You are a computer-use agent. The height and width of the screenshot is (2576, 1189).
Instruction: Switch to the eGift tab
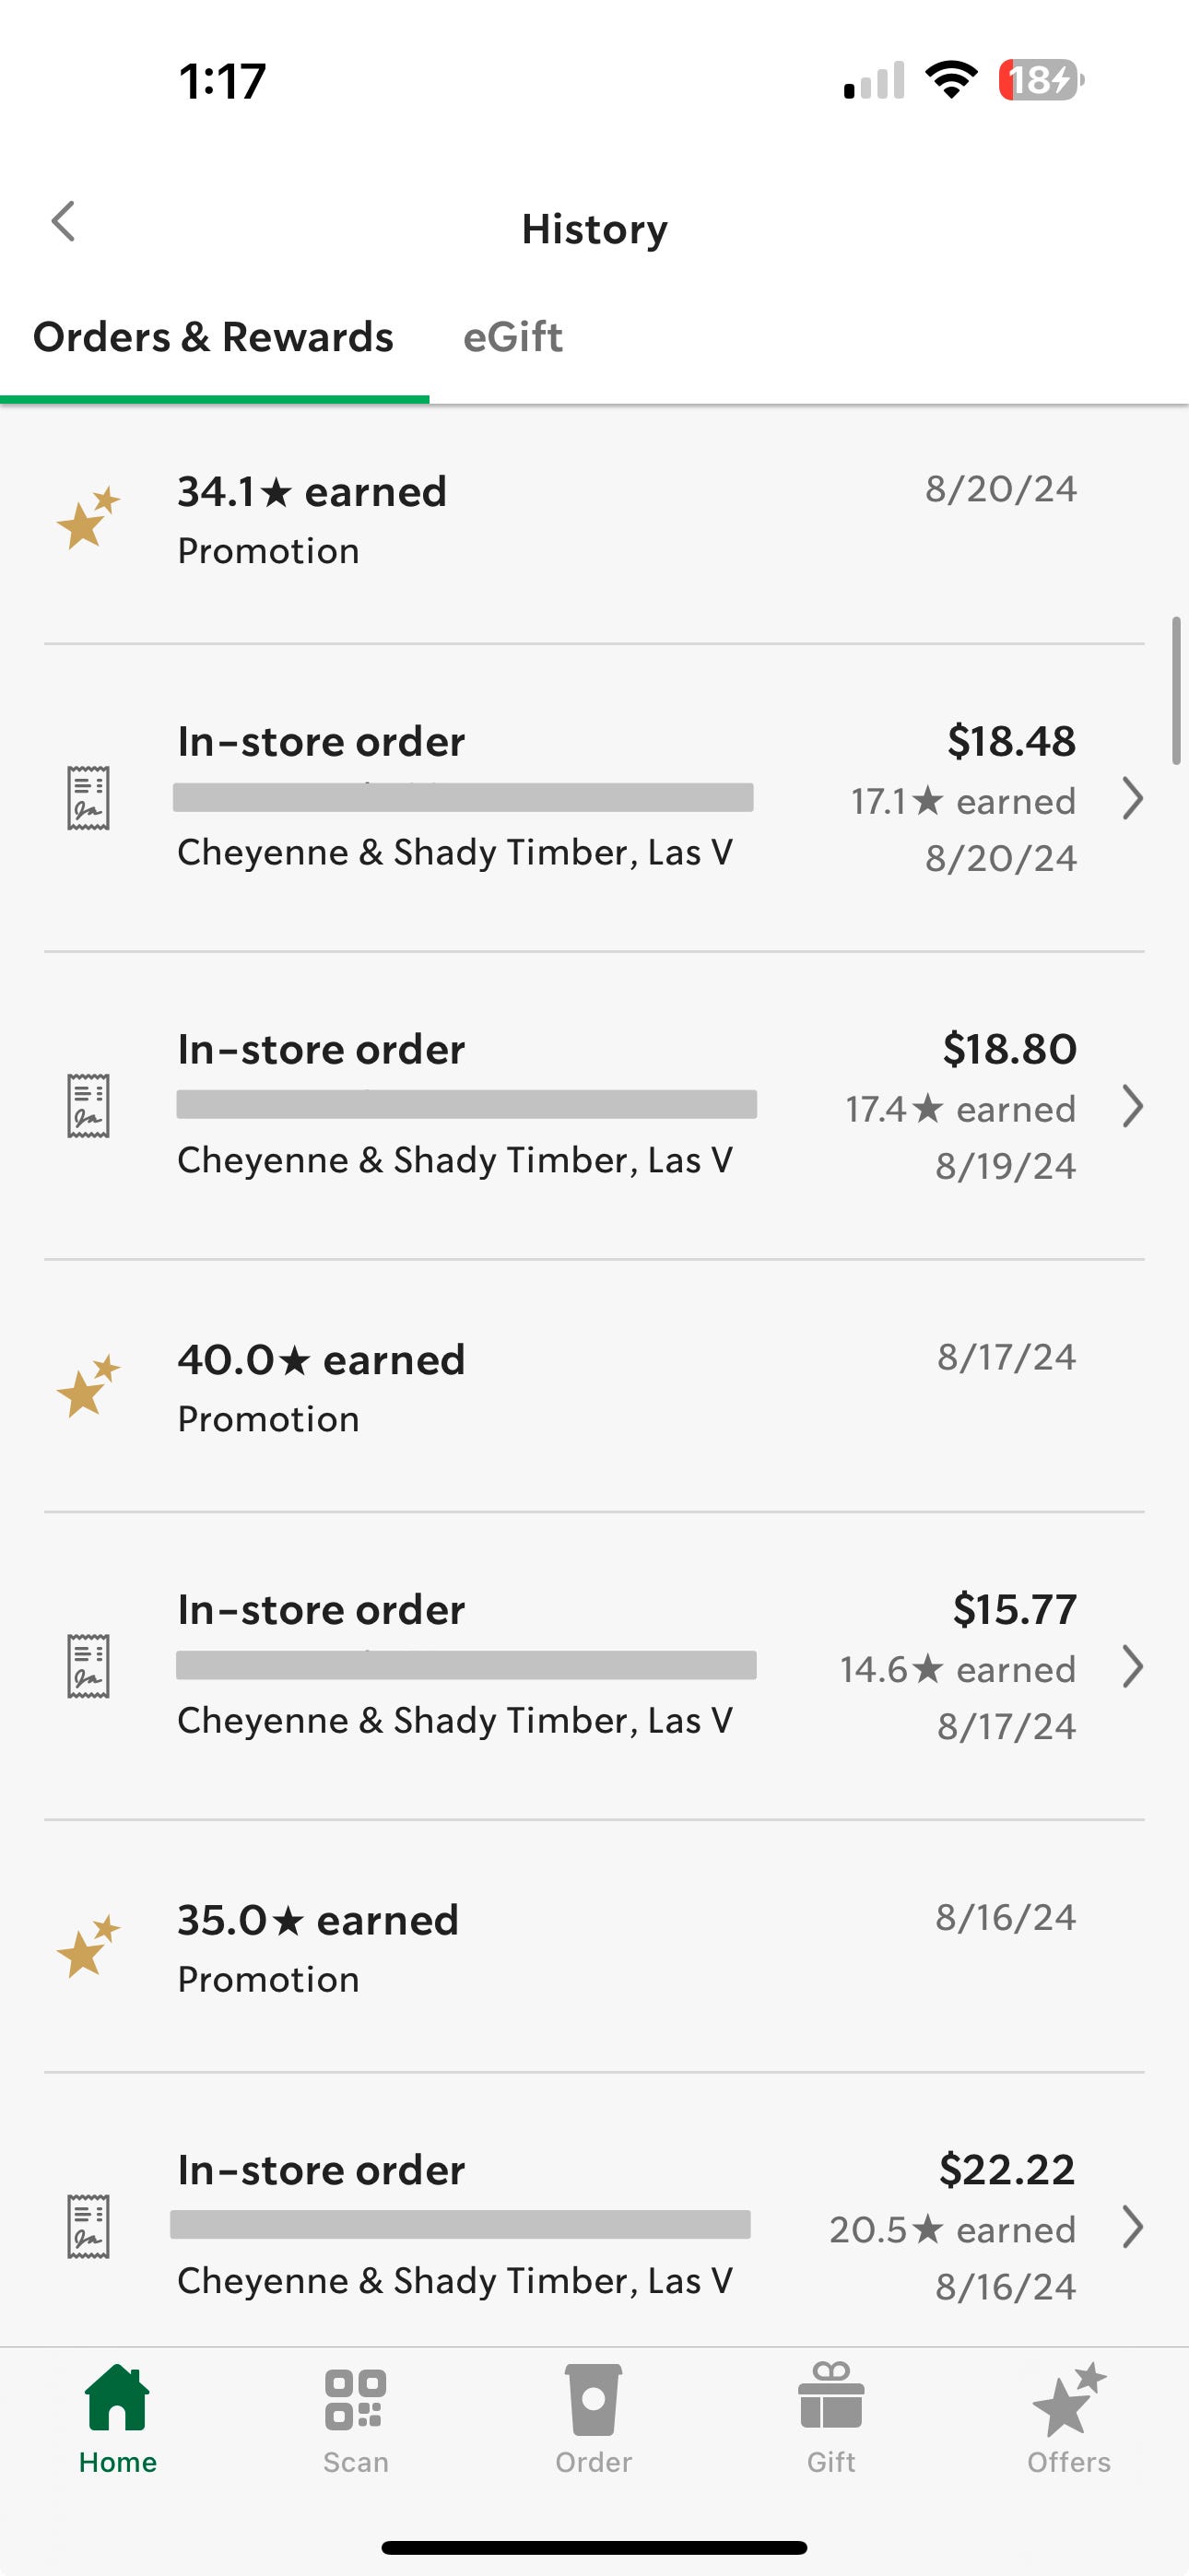(x=513, y=337)
